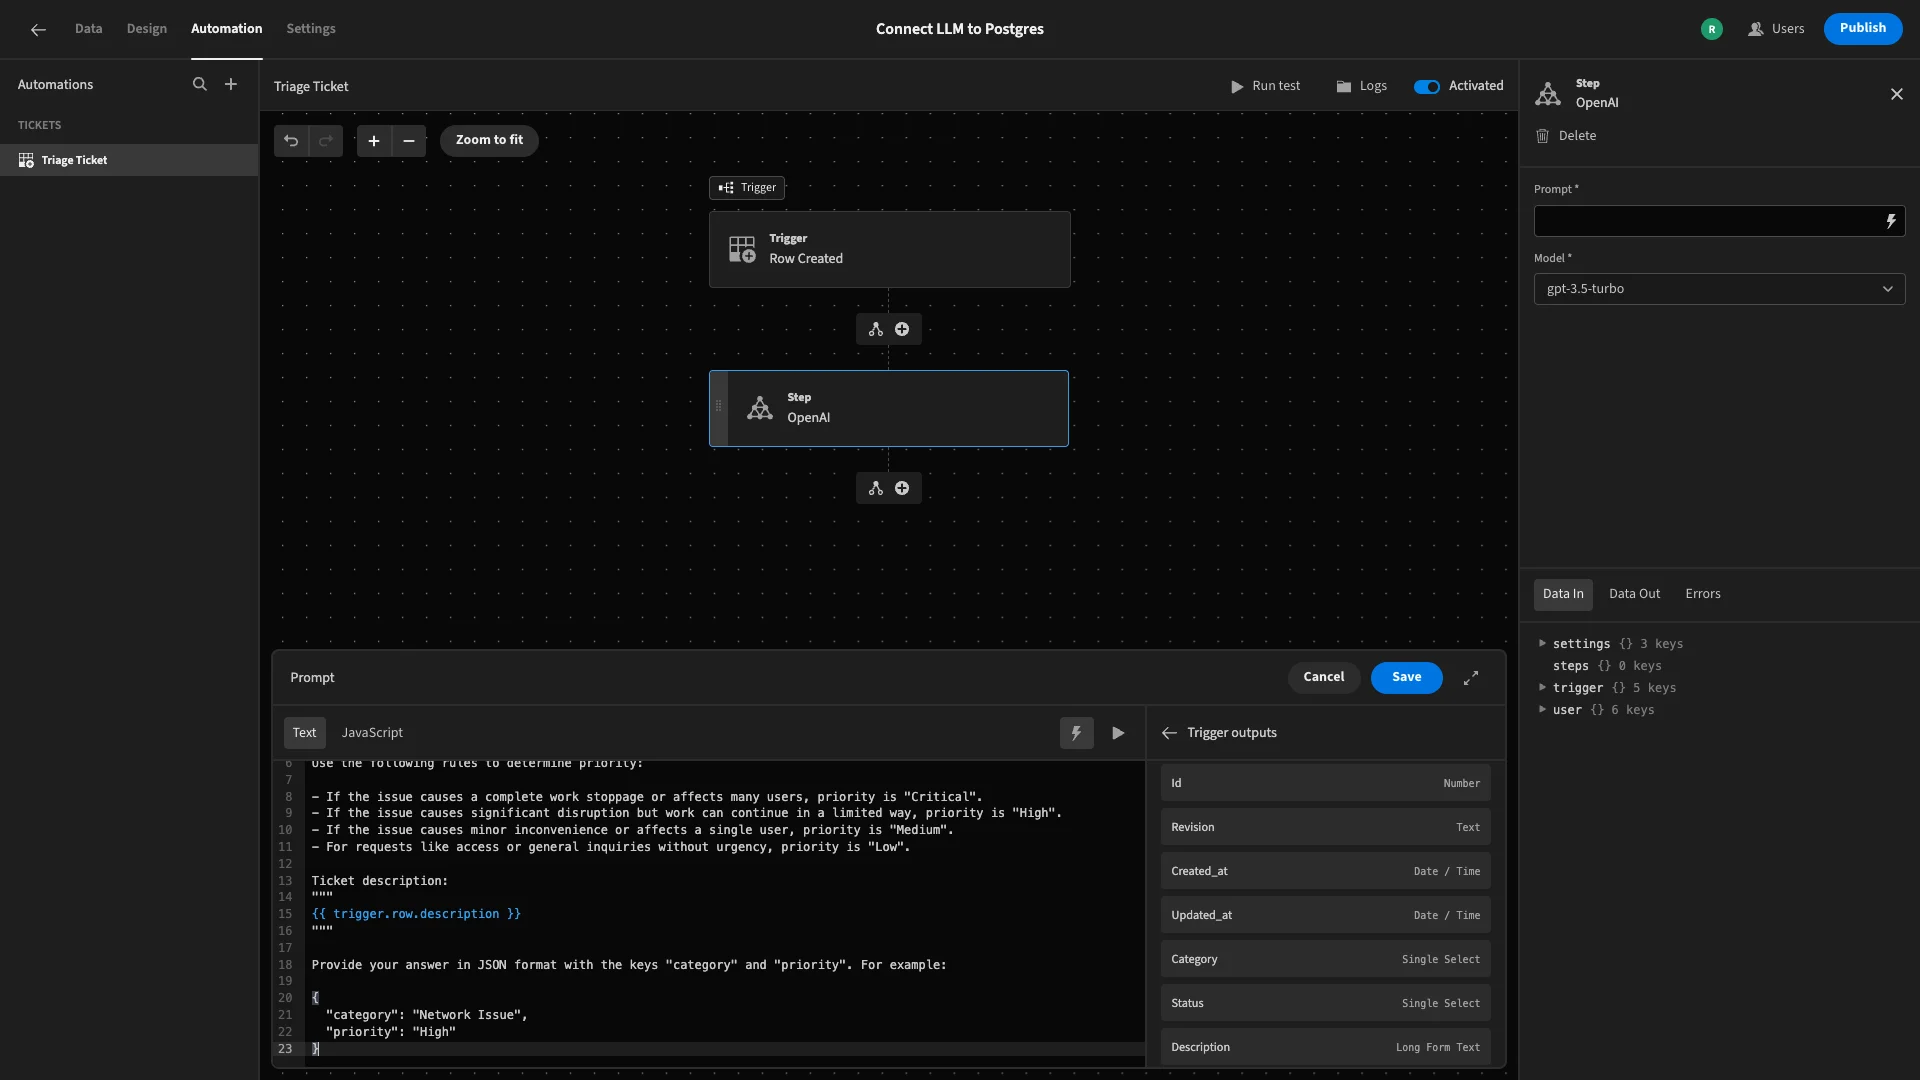
Task: Undo the last canvas change
Action: (291, 141)
